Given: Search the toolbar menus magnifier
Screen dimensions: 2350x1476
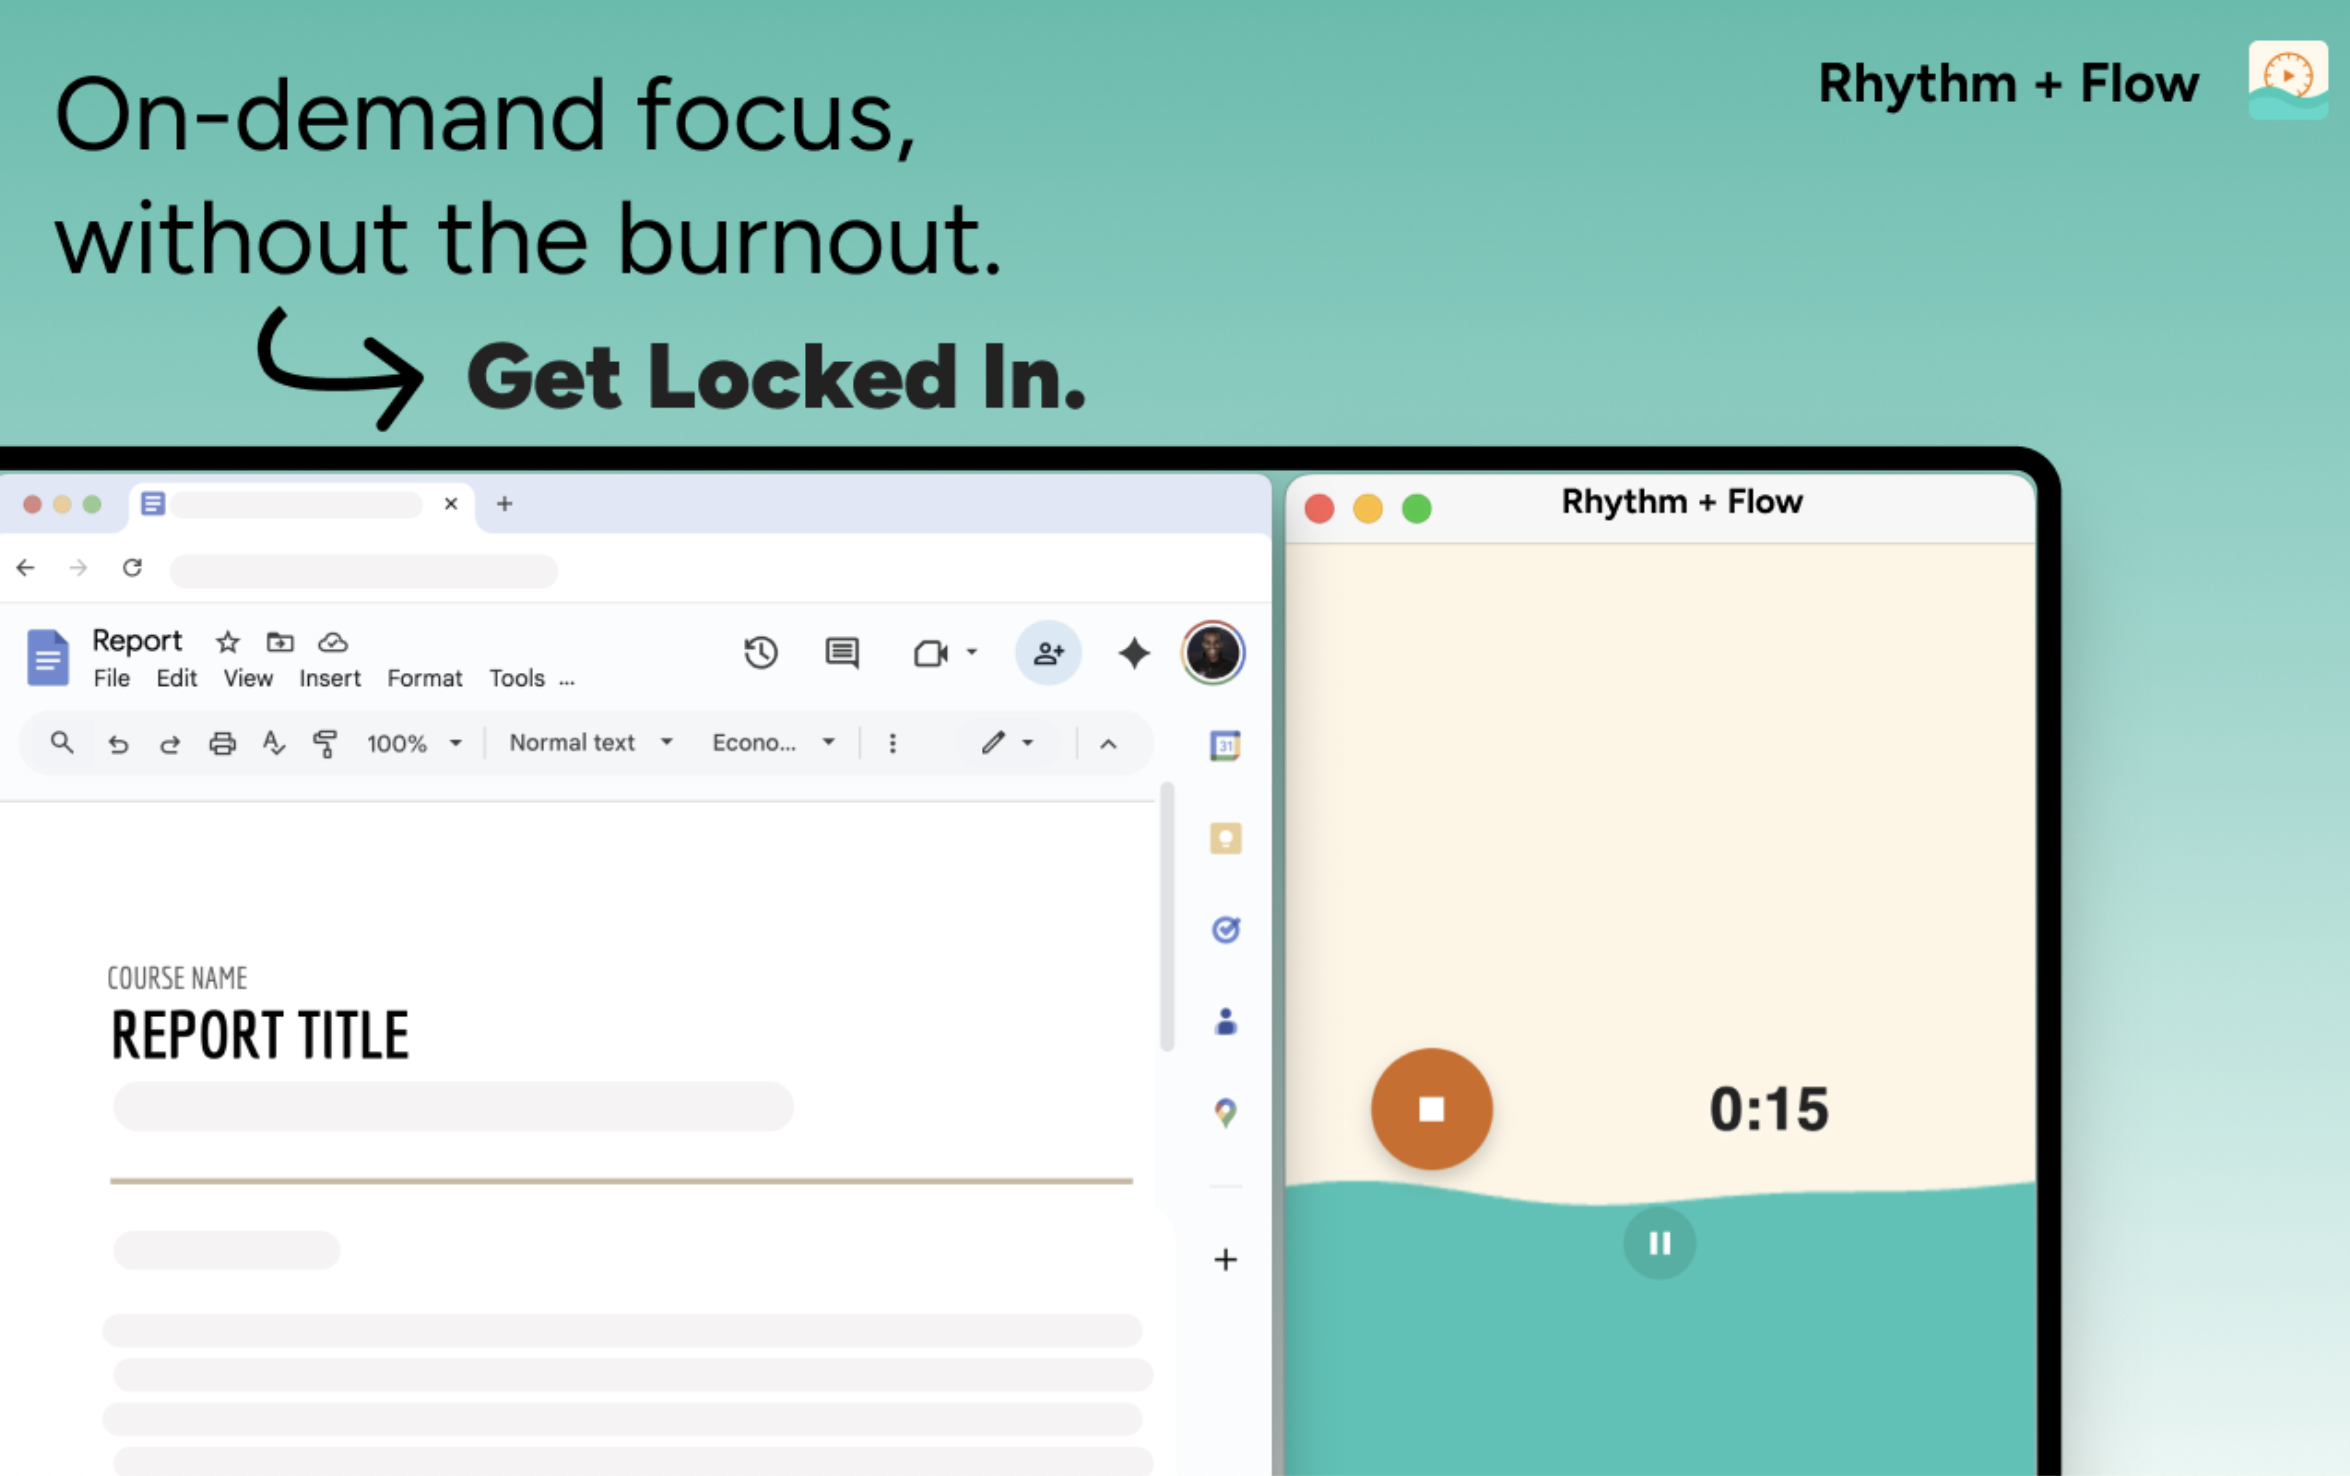Looking at the screenshot, I should coord(62,743).
